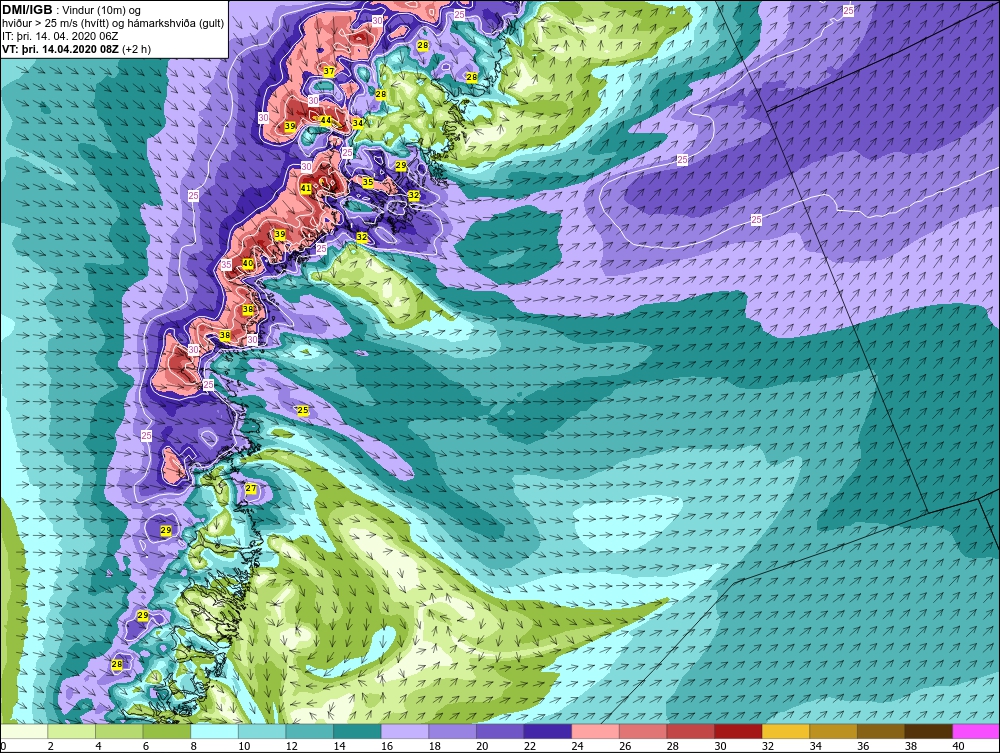Click the white contour label 35
Screen dimensions: 1000x753
(x=226, y=264)
